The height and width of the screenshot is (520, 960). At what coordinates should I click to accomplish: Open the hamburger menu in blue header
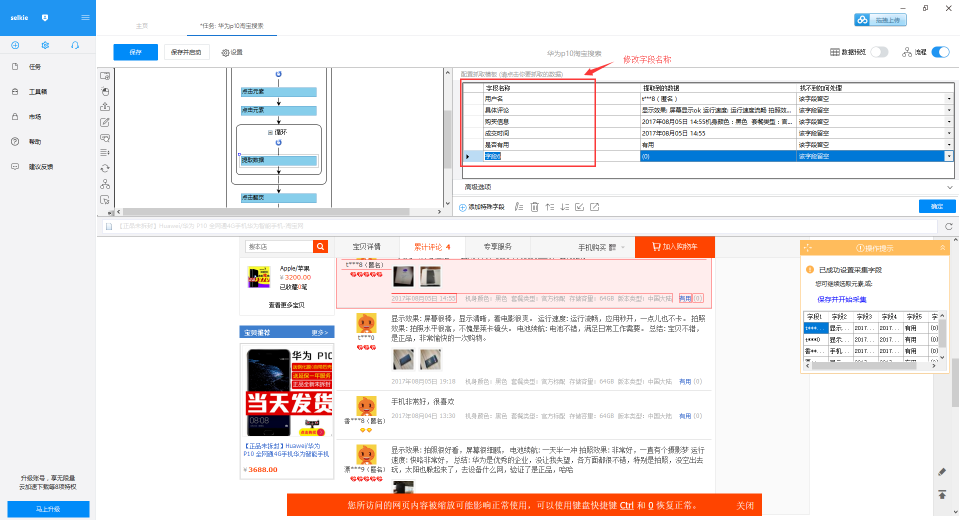click(85, 17)
